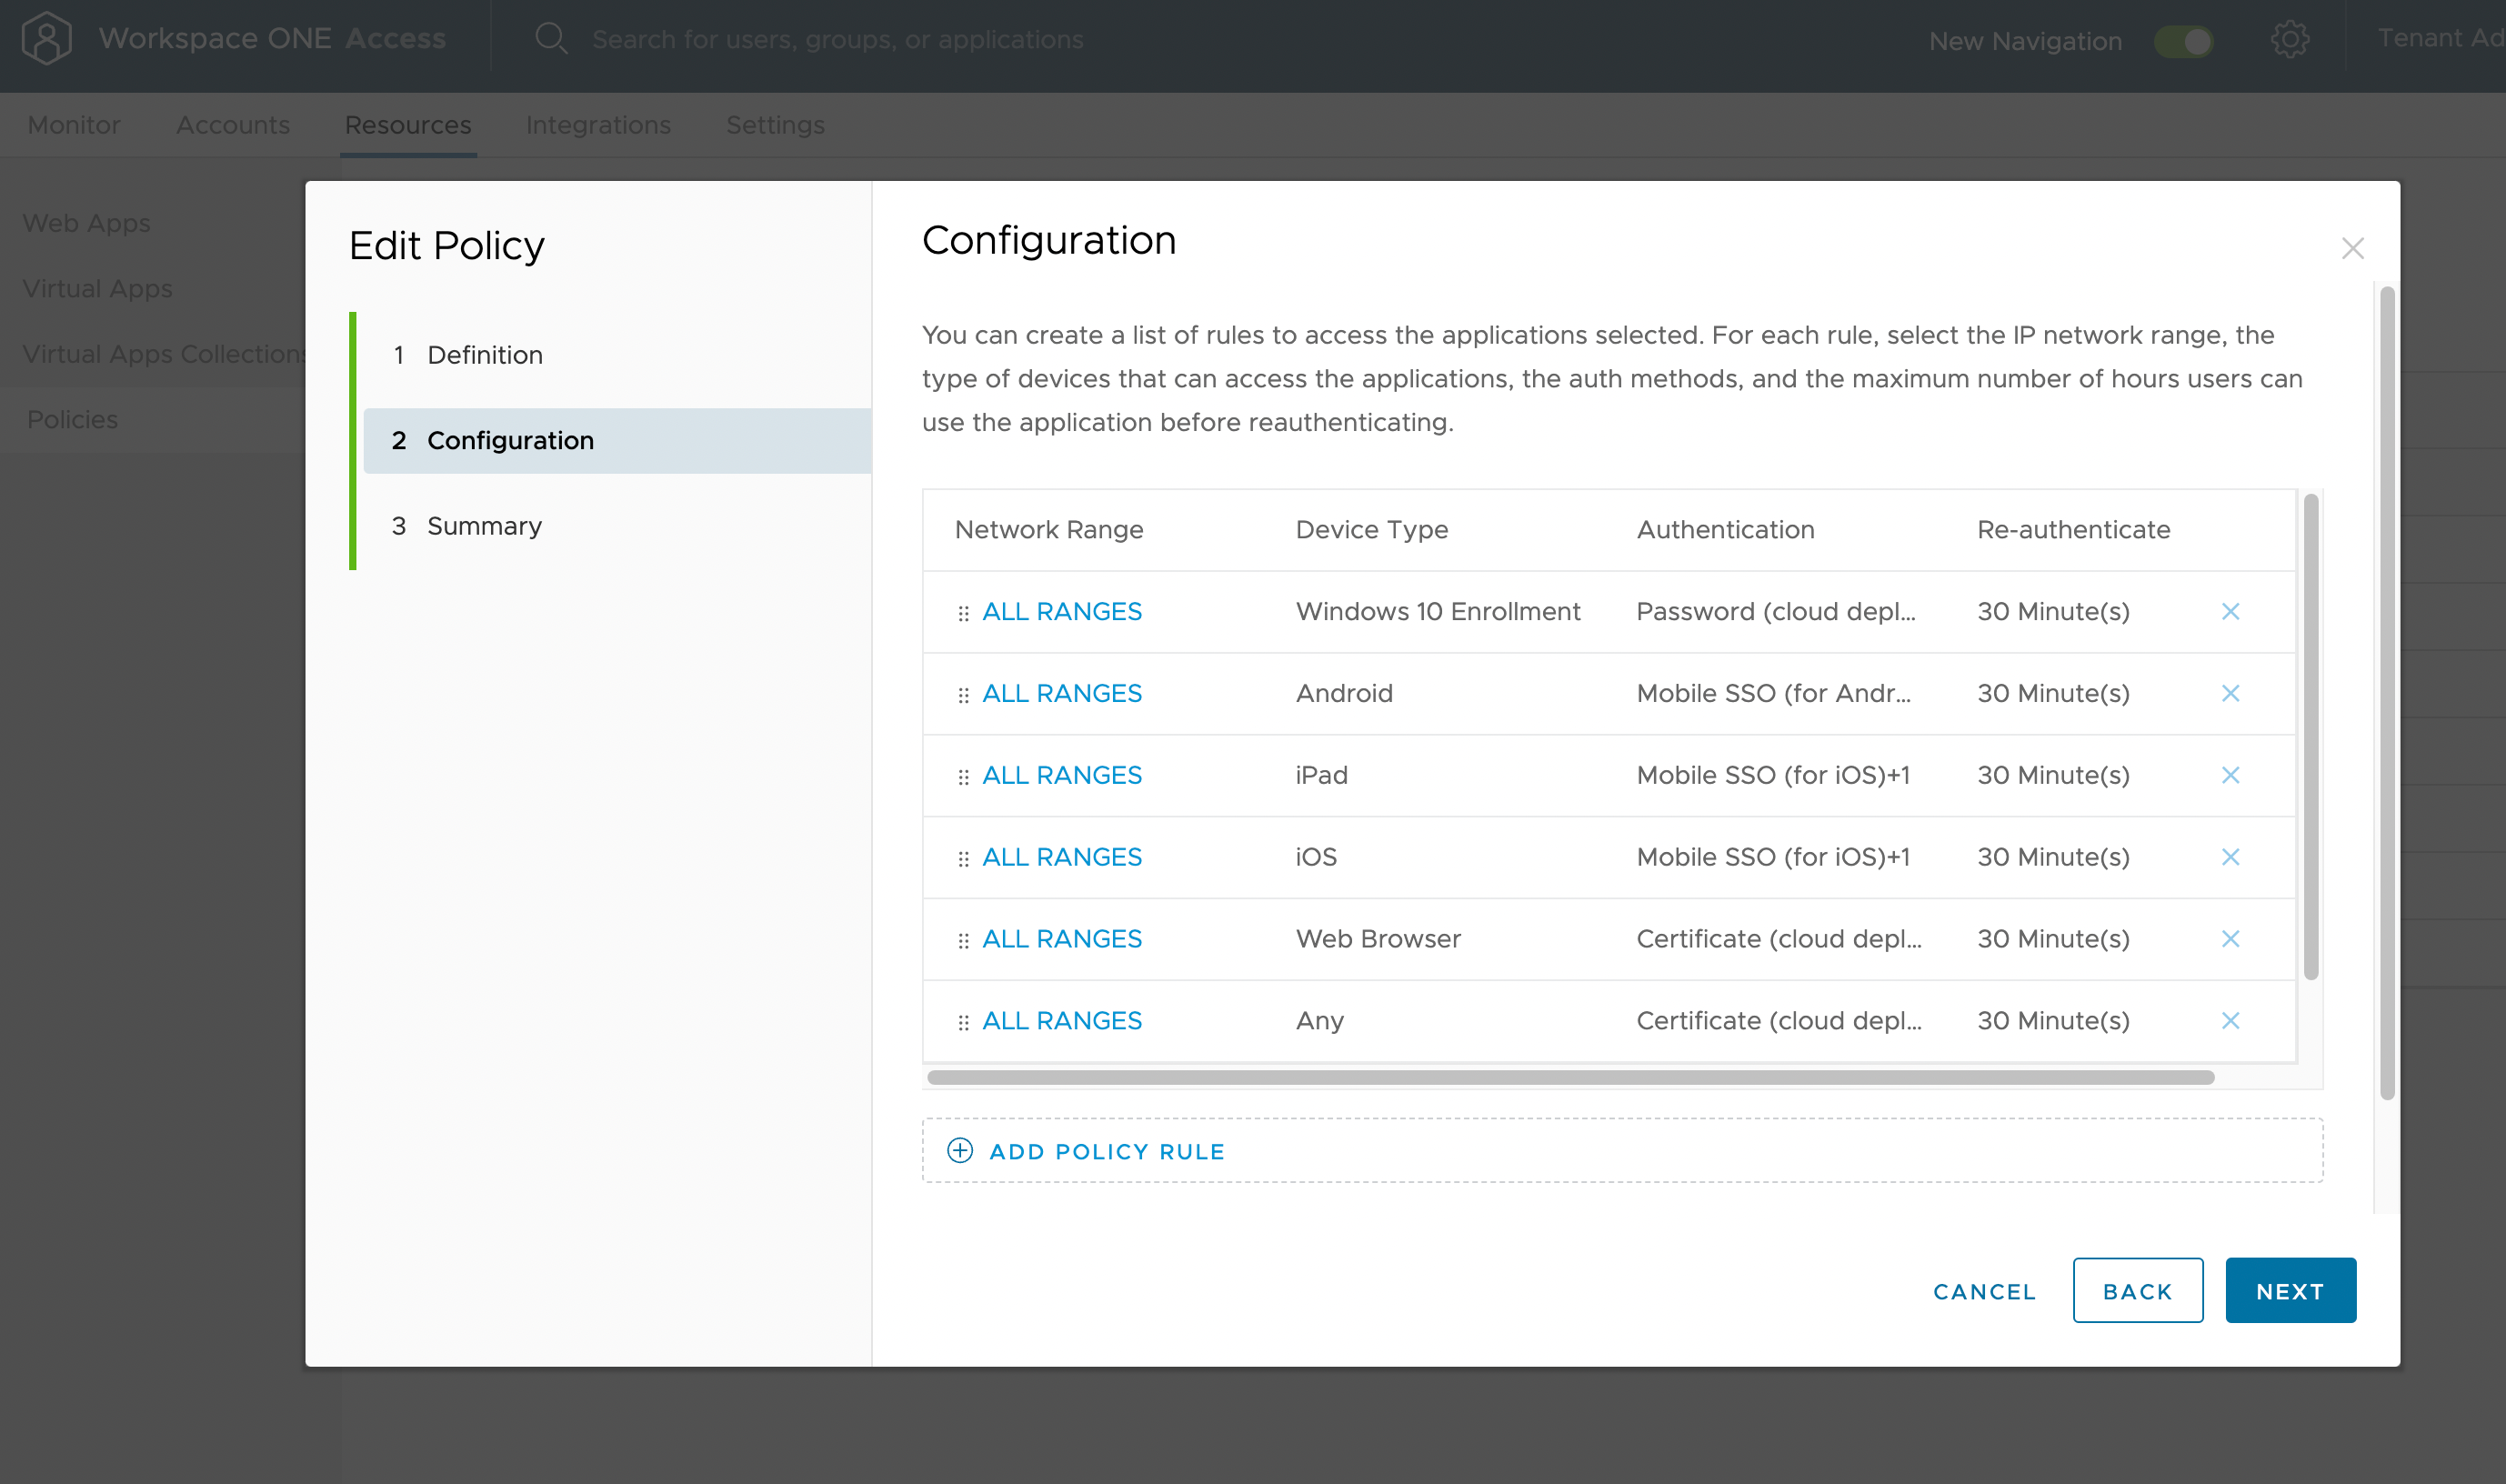Delete the Windows 10 Enrollment rule

click(x=2230, y=611)
